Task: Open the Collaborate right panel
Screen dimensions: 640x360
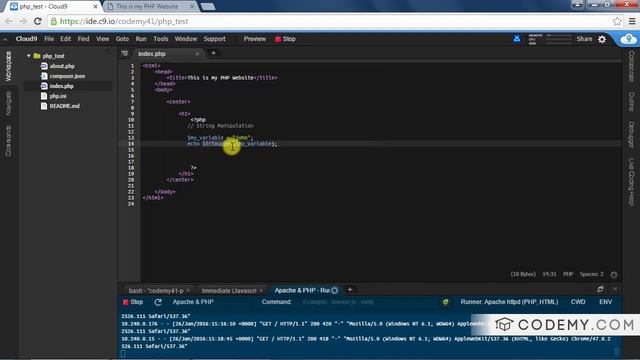Action: point(631,66)
